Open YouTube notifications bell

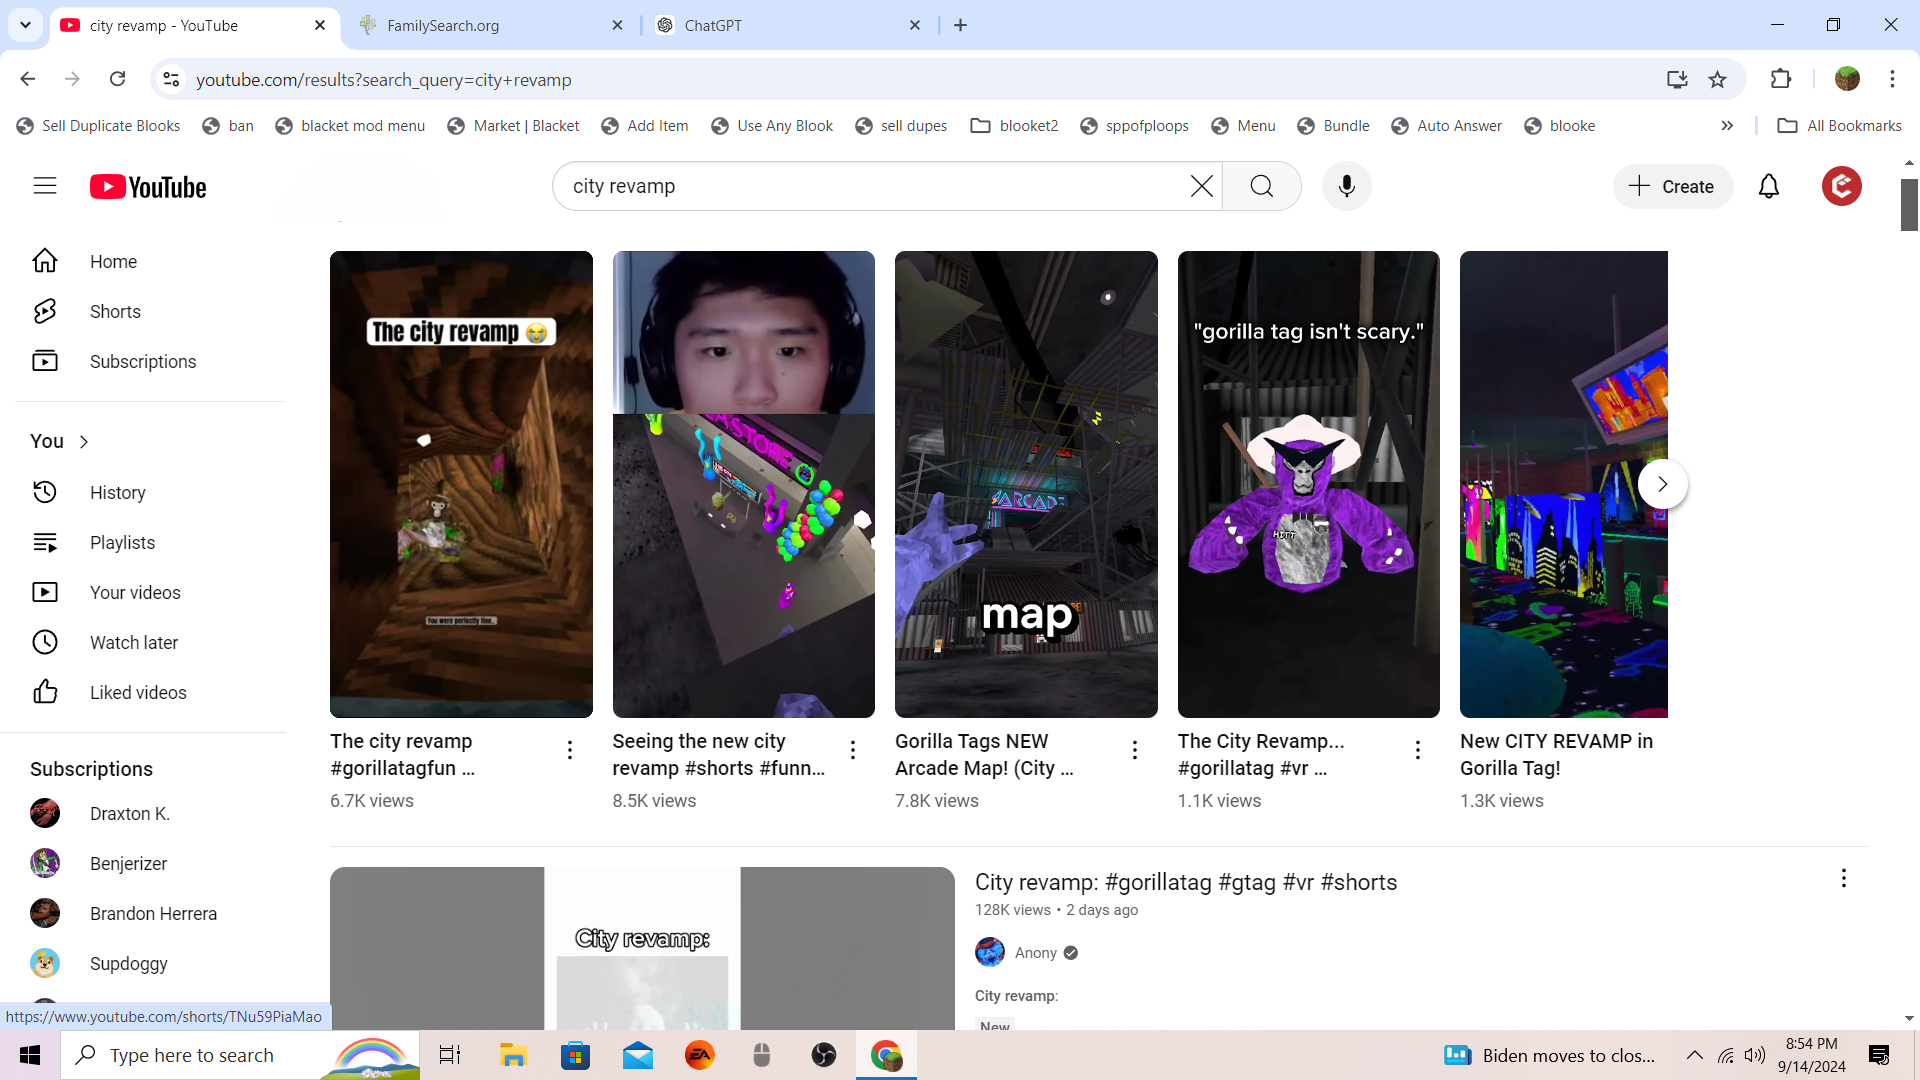coord(1768,186)
